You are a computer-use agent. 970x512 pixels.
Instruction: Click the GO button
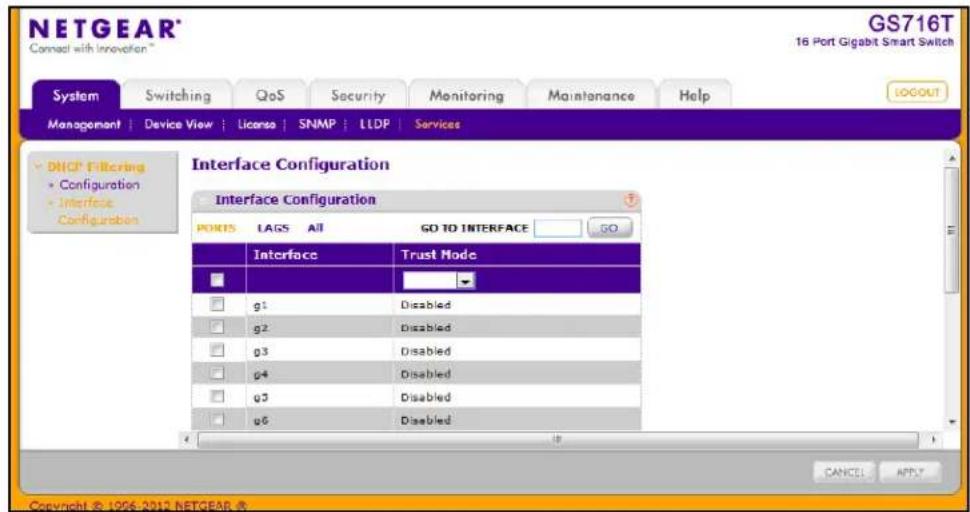(x=609, y=228)
